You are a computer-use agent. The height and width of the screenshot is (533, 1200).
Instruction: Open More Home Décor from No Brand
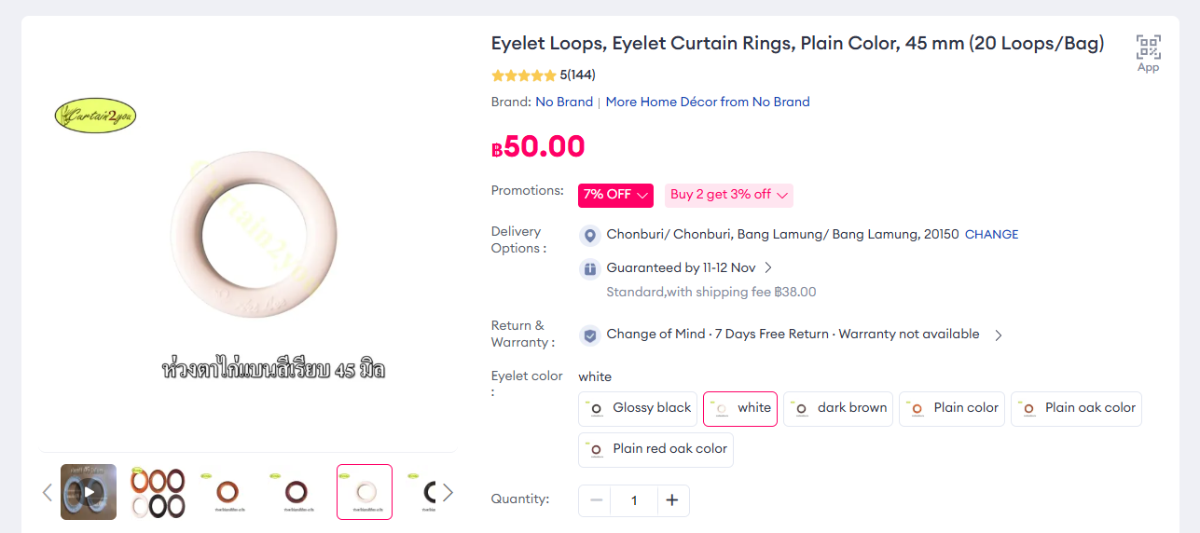[707, 102]
